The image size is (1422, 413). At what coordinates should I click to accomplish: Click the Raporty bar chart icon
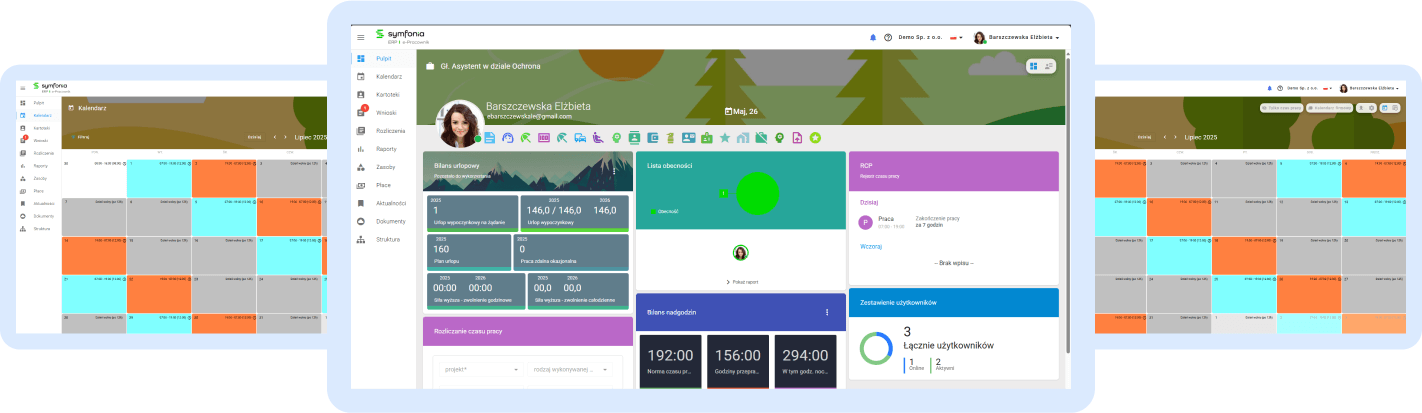click(361, 149)
